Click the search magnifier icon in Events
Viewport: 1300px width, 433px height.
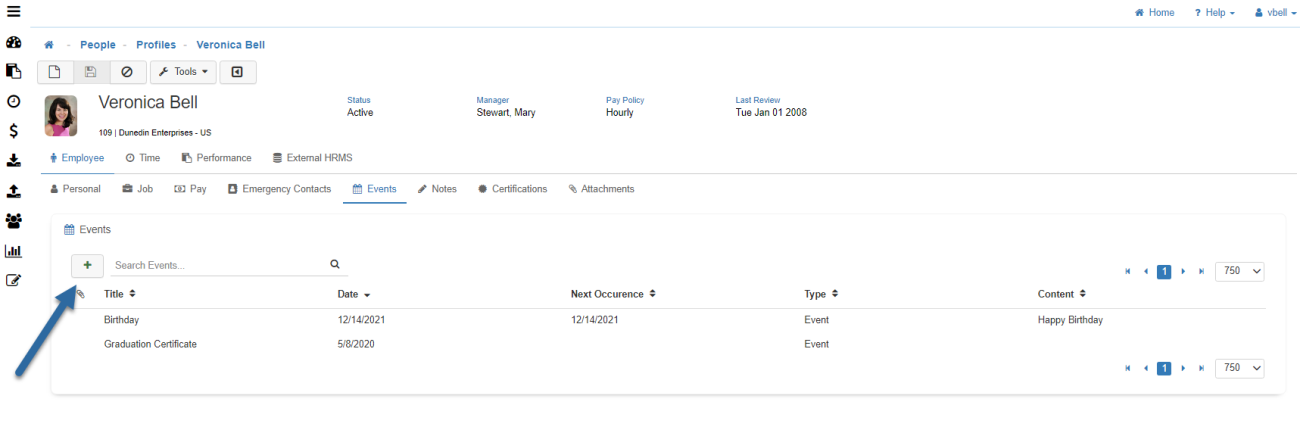coord(335,265)
